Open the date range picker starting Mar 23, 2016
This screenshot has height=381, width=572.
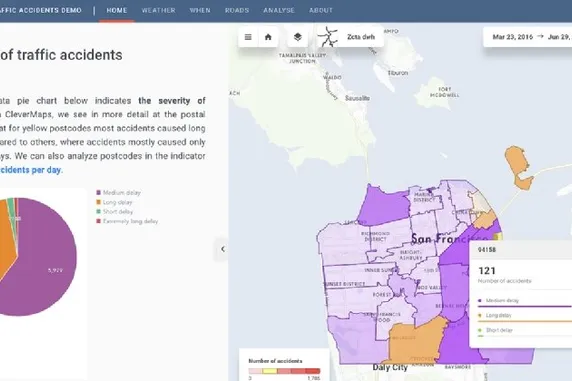[527, 37]
